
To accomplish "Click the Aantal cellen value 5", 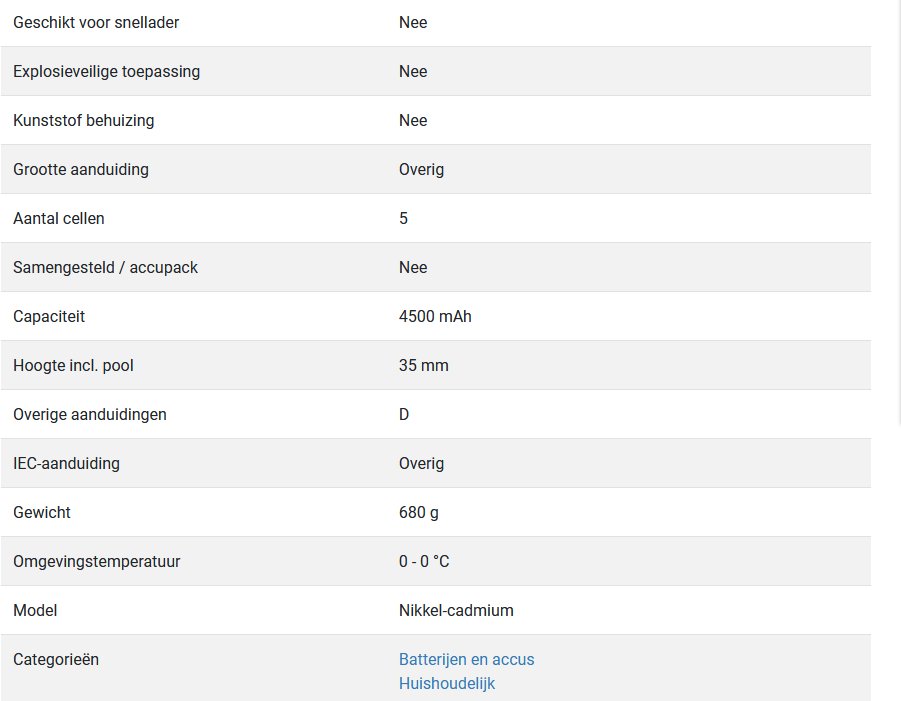I will 403,218.
